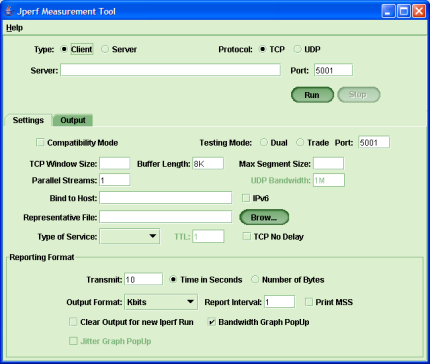Select Dual testing mode
This screenshot has height=364, width=430.
click(264, 143)
